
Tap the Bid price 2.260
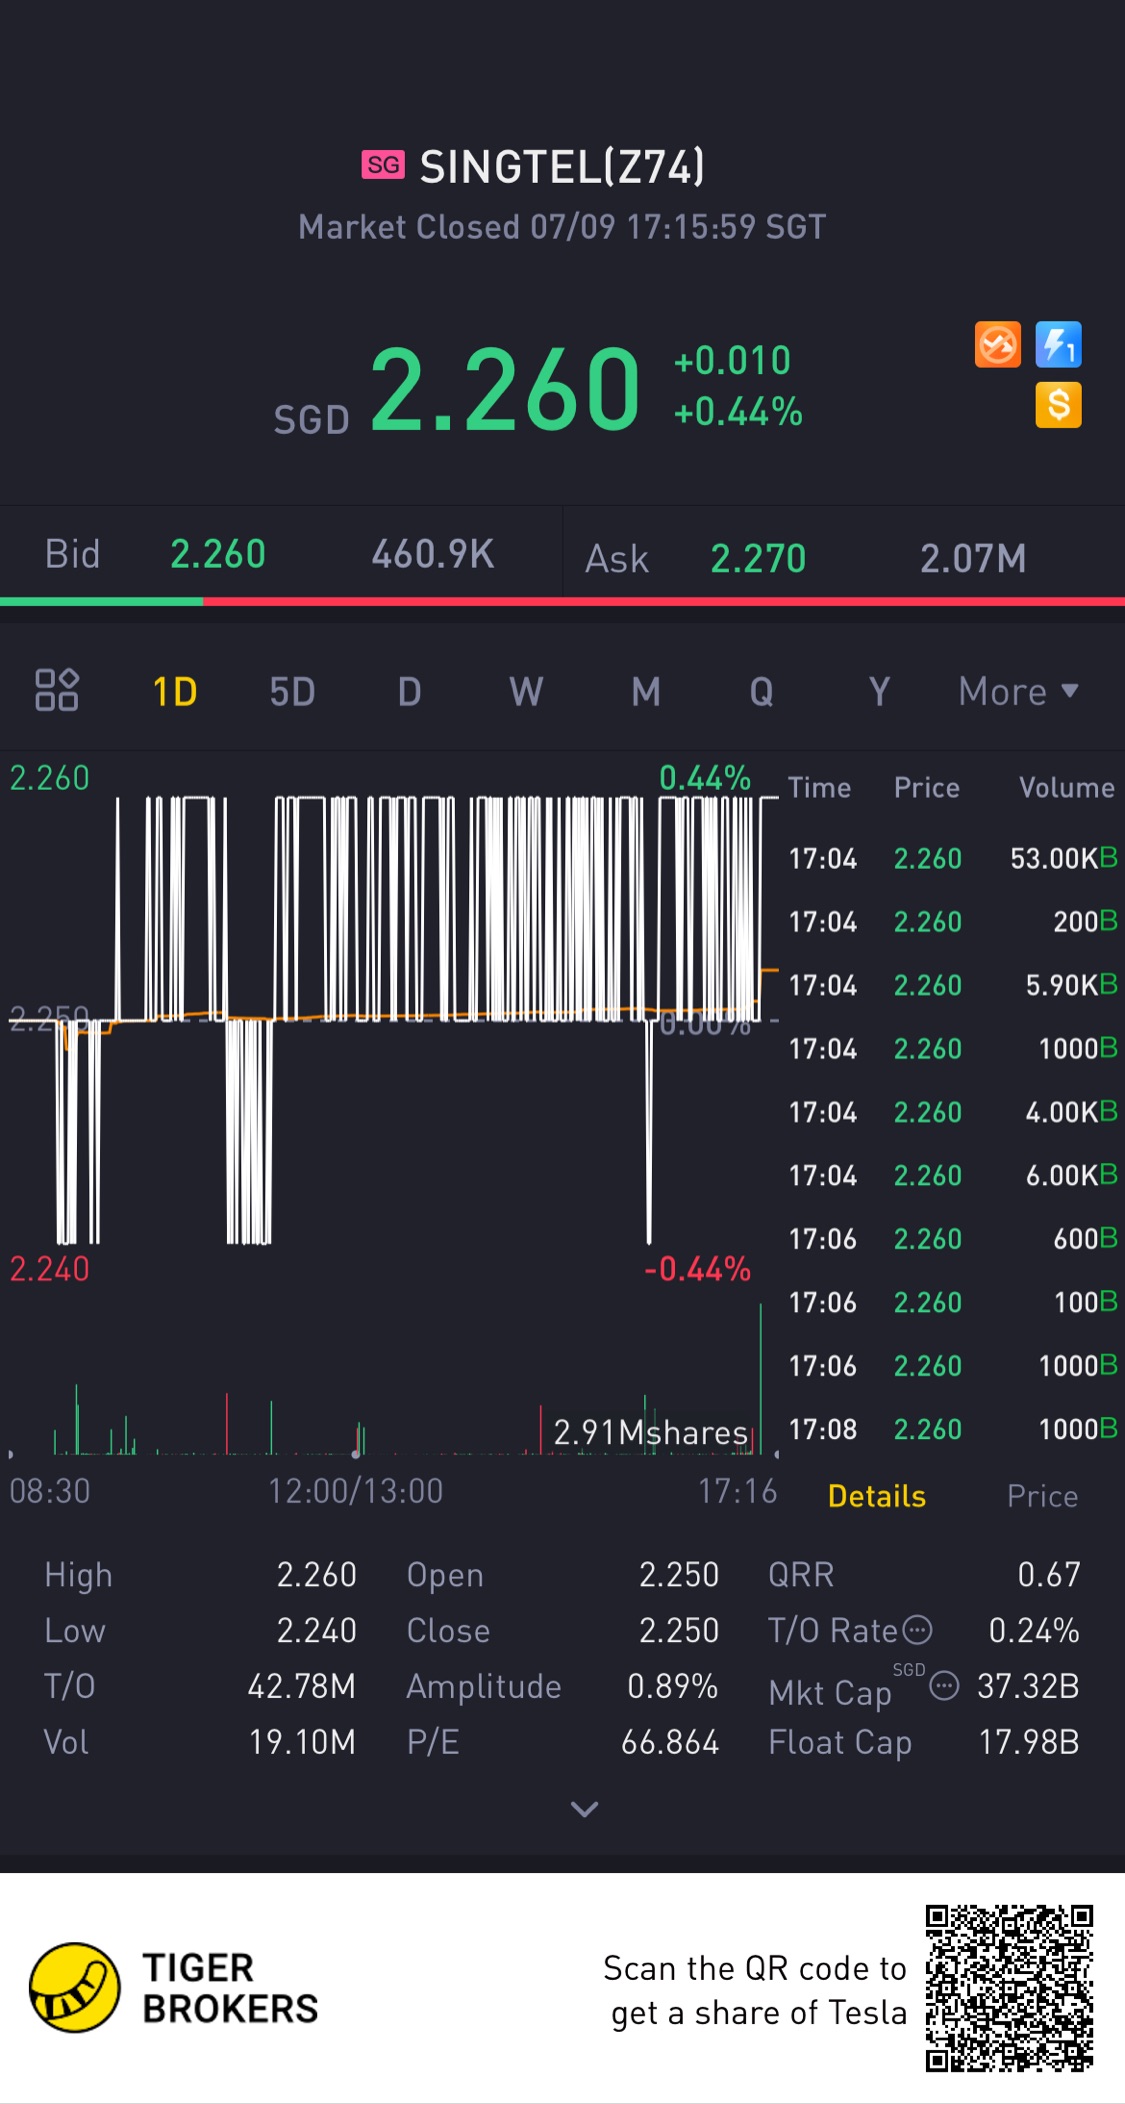tap(218, 554)
